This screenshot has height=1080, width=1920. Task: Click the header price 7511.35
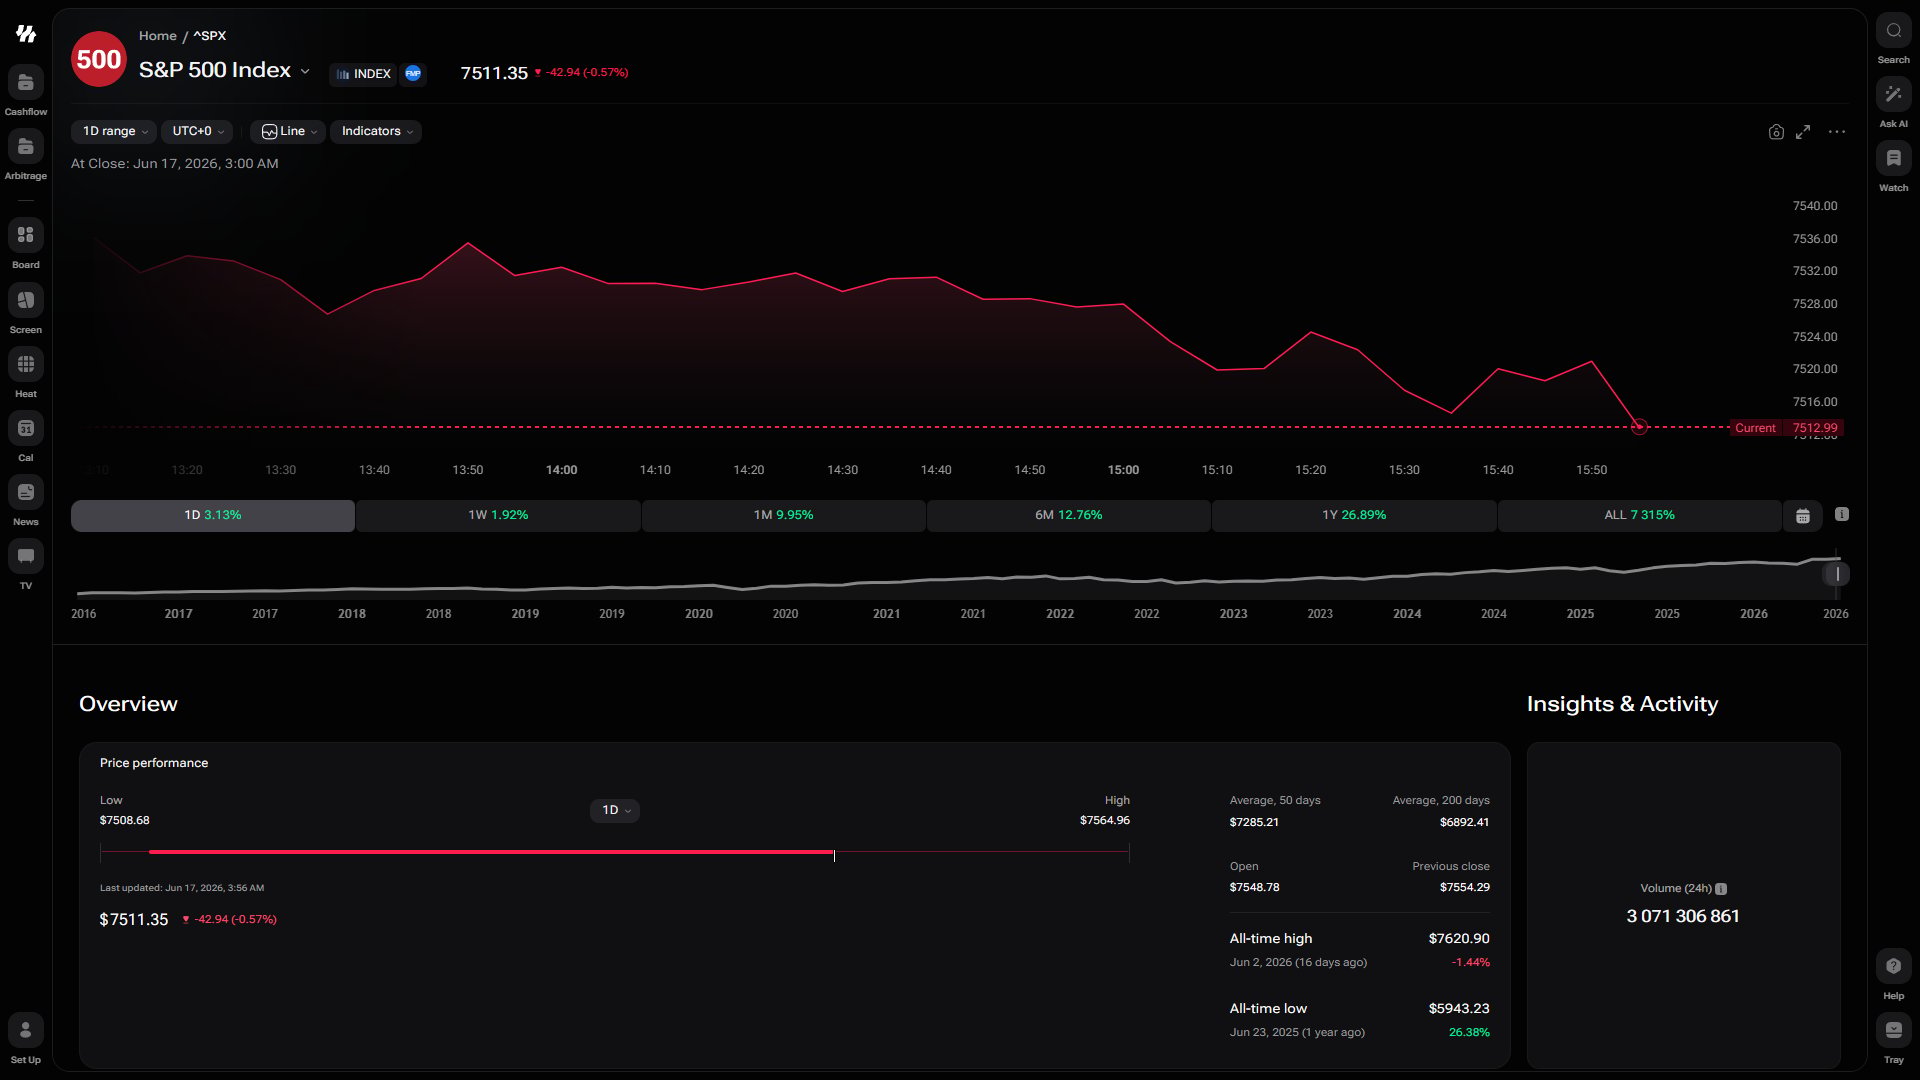click(x=494, y=73)
